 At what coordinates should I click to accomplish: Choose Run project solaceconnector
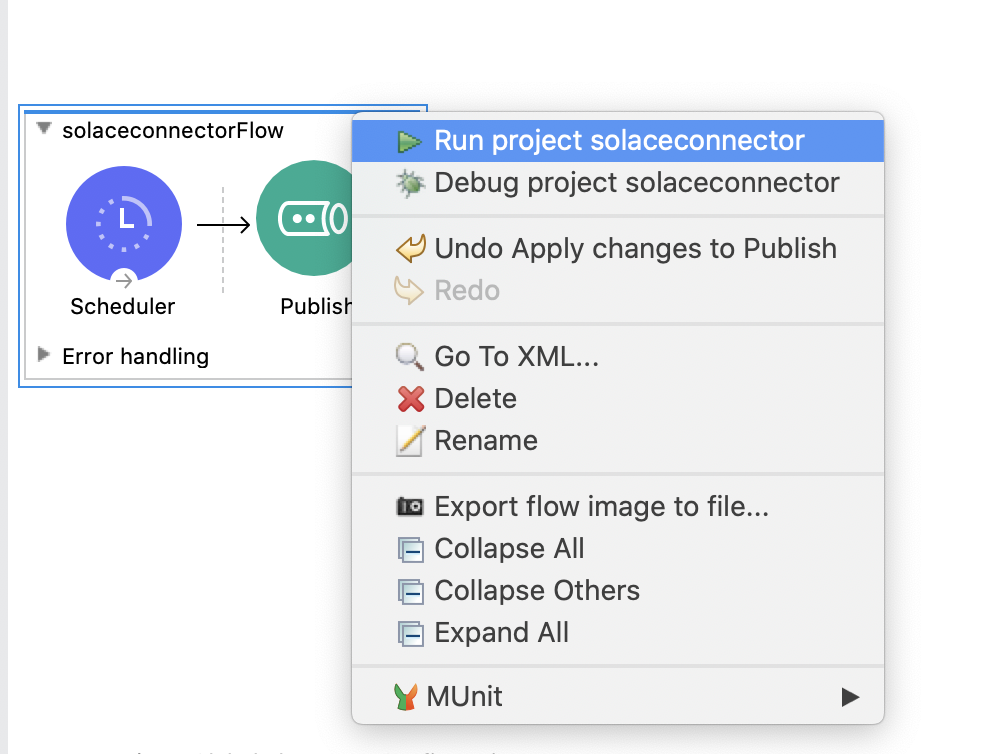point(619,141)
